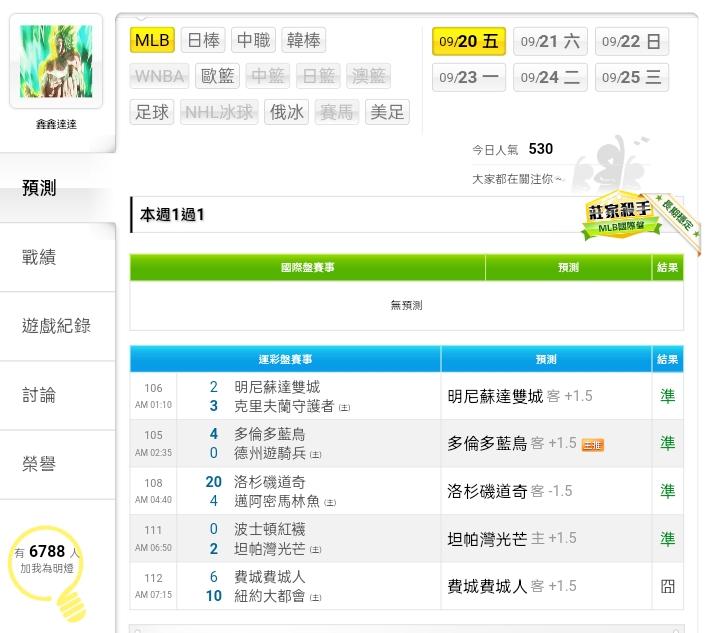Select the 俄冰 category tab
This screenshot has height=633, width=720.
point(287,112)
